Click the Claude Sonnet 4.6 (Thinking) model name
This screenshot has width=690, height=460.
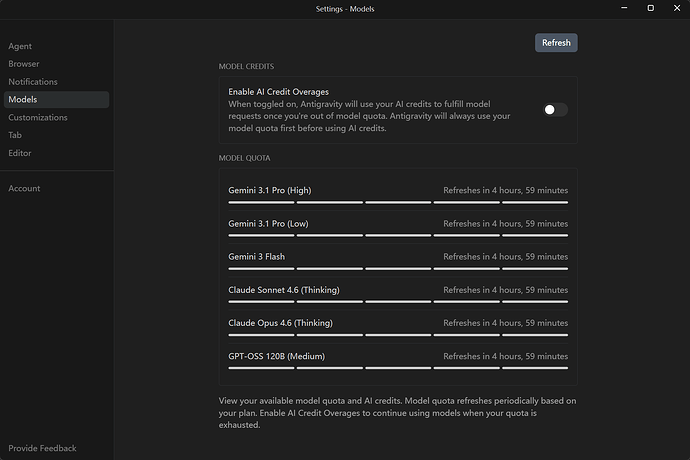click(284, 290)
